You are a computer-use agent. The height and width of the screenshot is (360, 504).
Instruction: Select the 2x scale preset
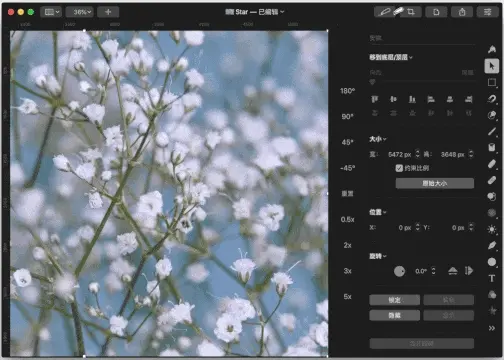(x=347, y=245)
